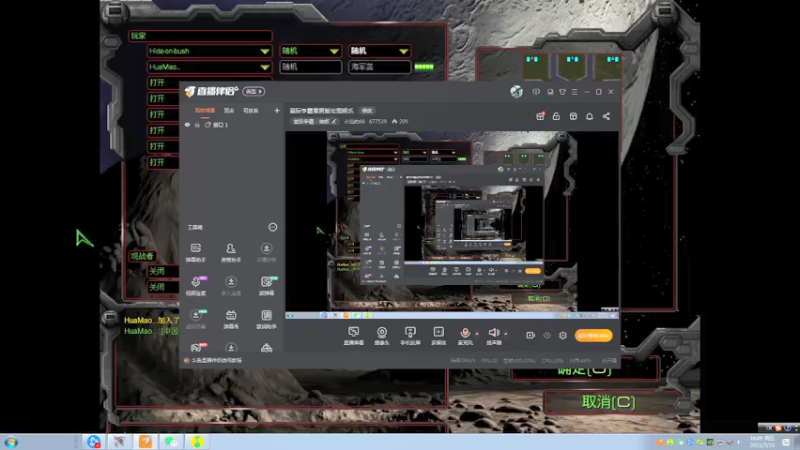Open Hide on bush's green 随机 race dropdown
This screenshot has height=450, width=800.
(310, 51)
